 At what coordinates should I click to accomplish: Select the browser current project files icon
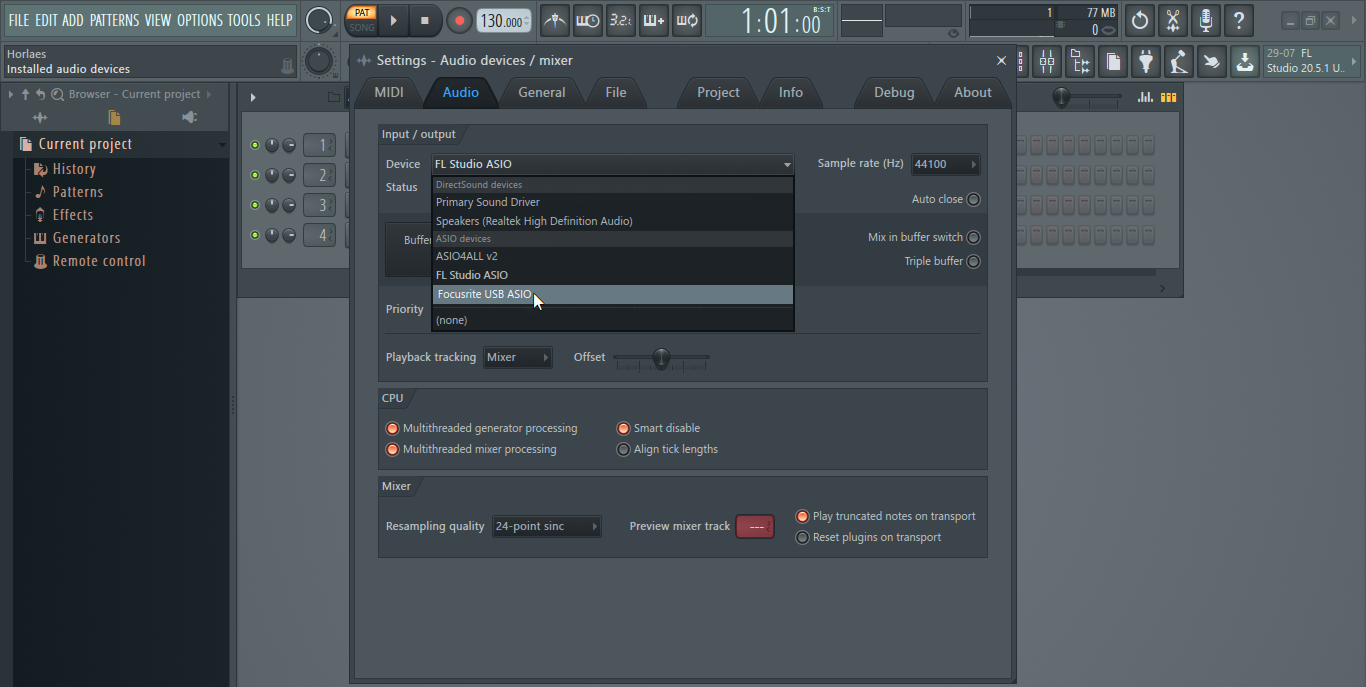(114, 117)
